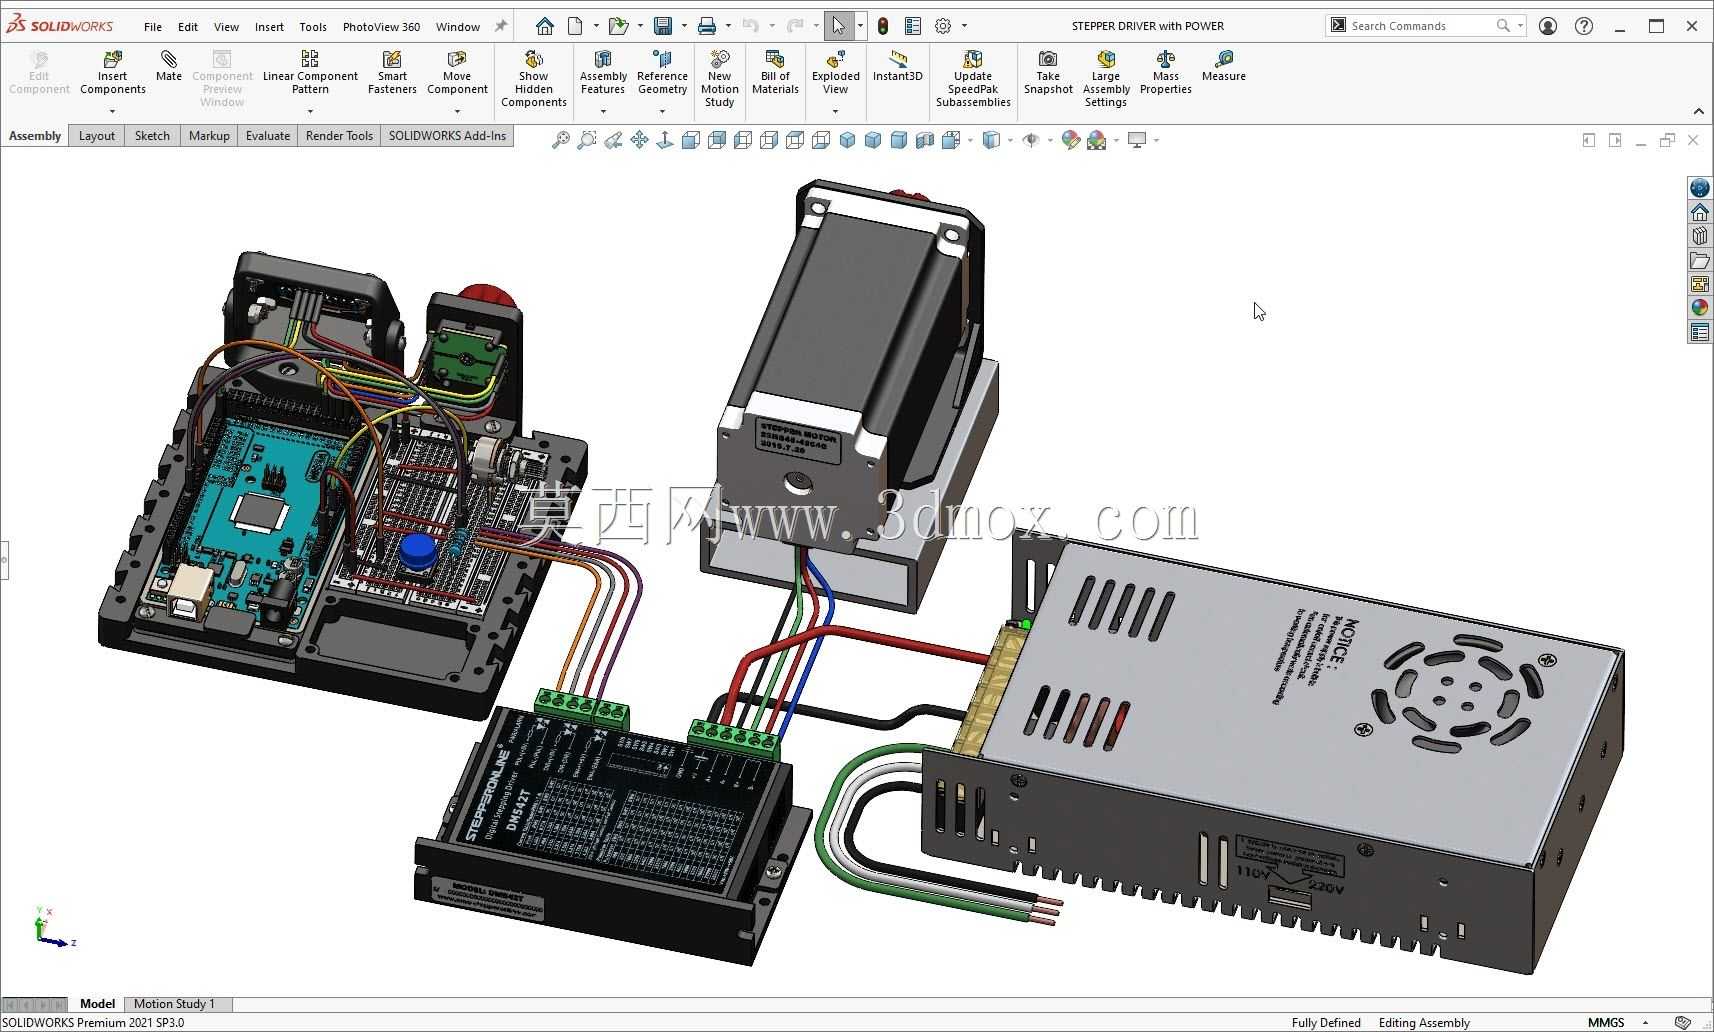
Task: Open the Tools menu
Action: [313, 27]
